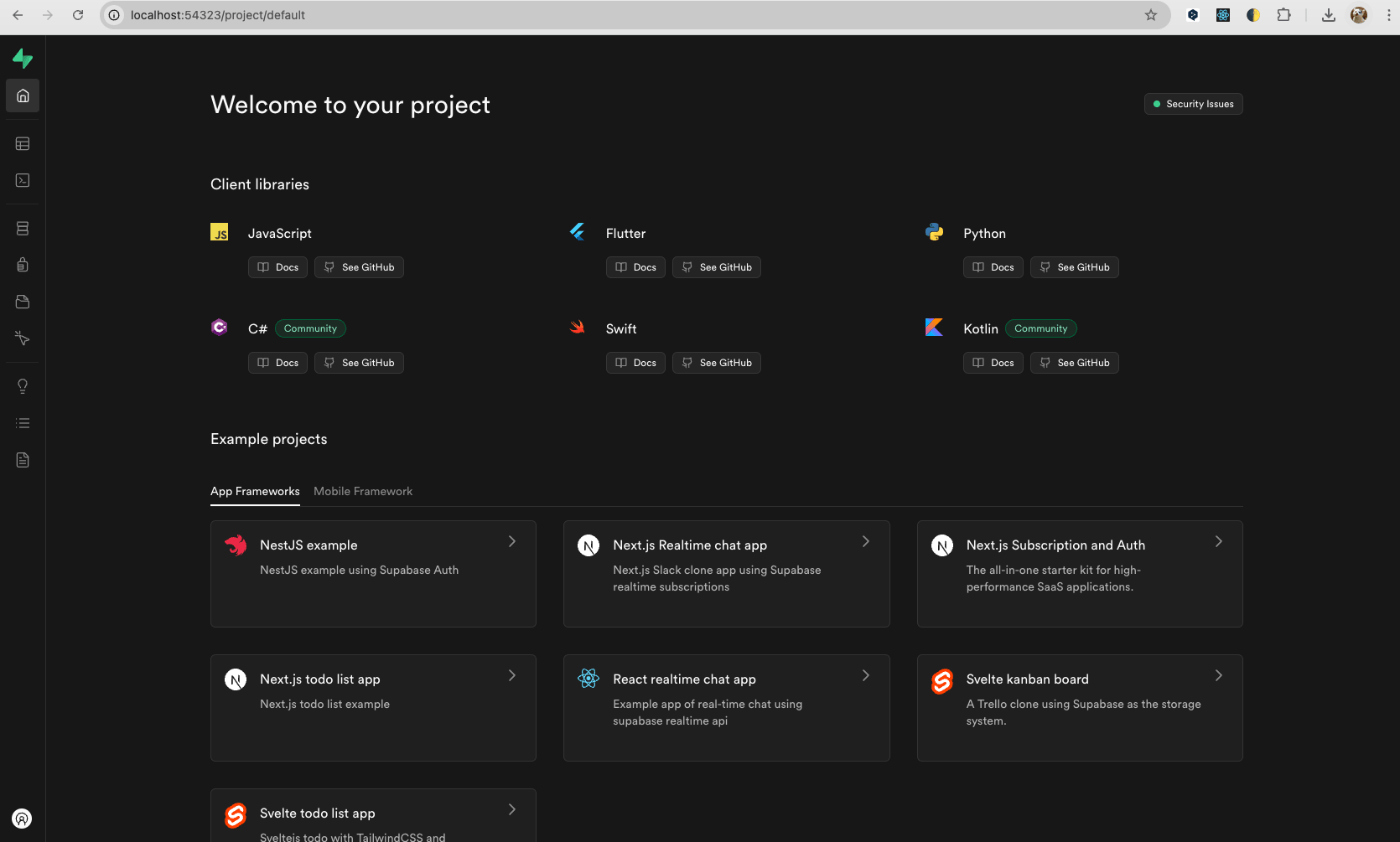Viewport: 1400px width, 842px height.
Task: Click the Kotlin logo icon
Action: click(x=934, y=327)
